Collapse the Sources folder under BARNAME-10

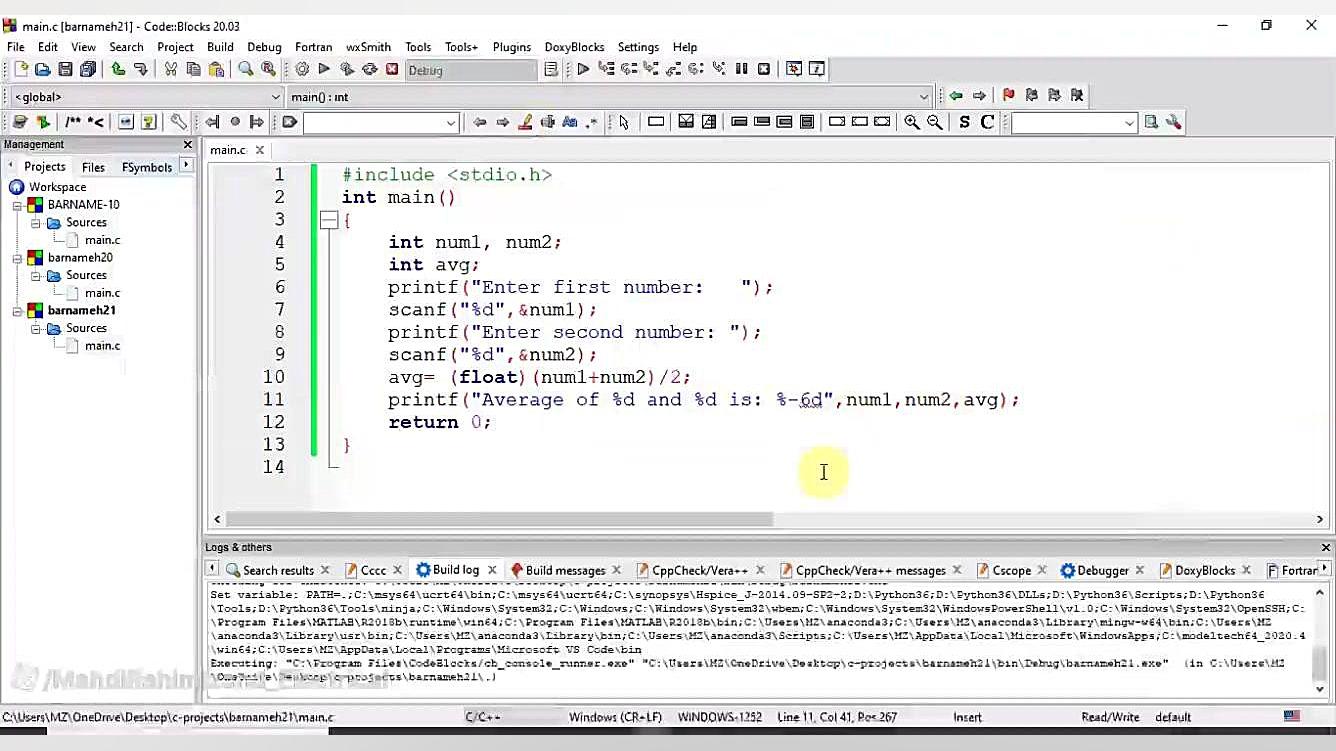point(35,223)
